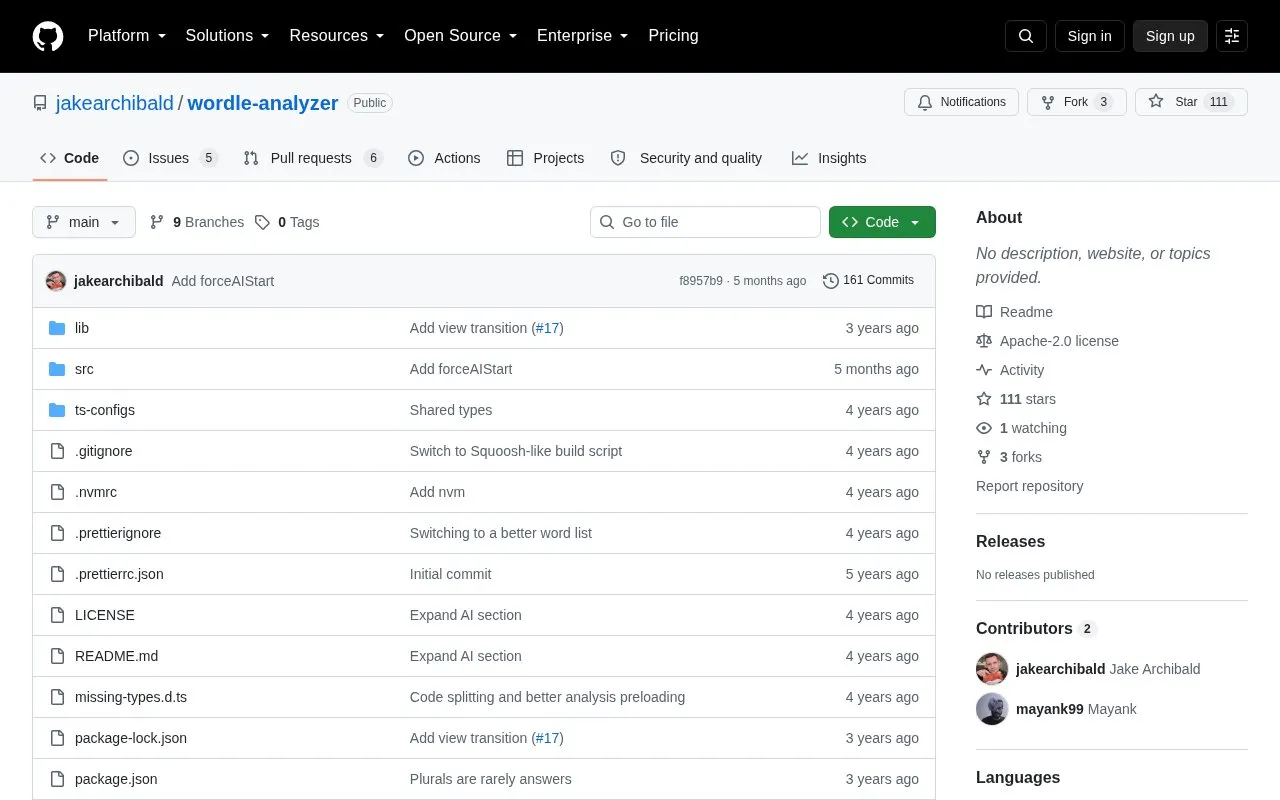This screenshot has height=800, width=1280.
Task: Open the package.json file
Action: tap(116, 779)
